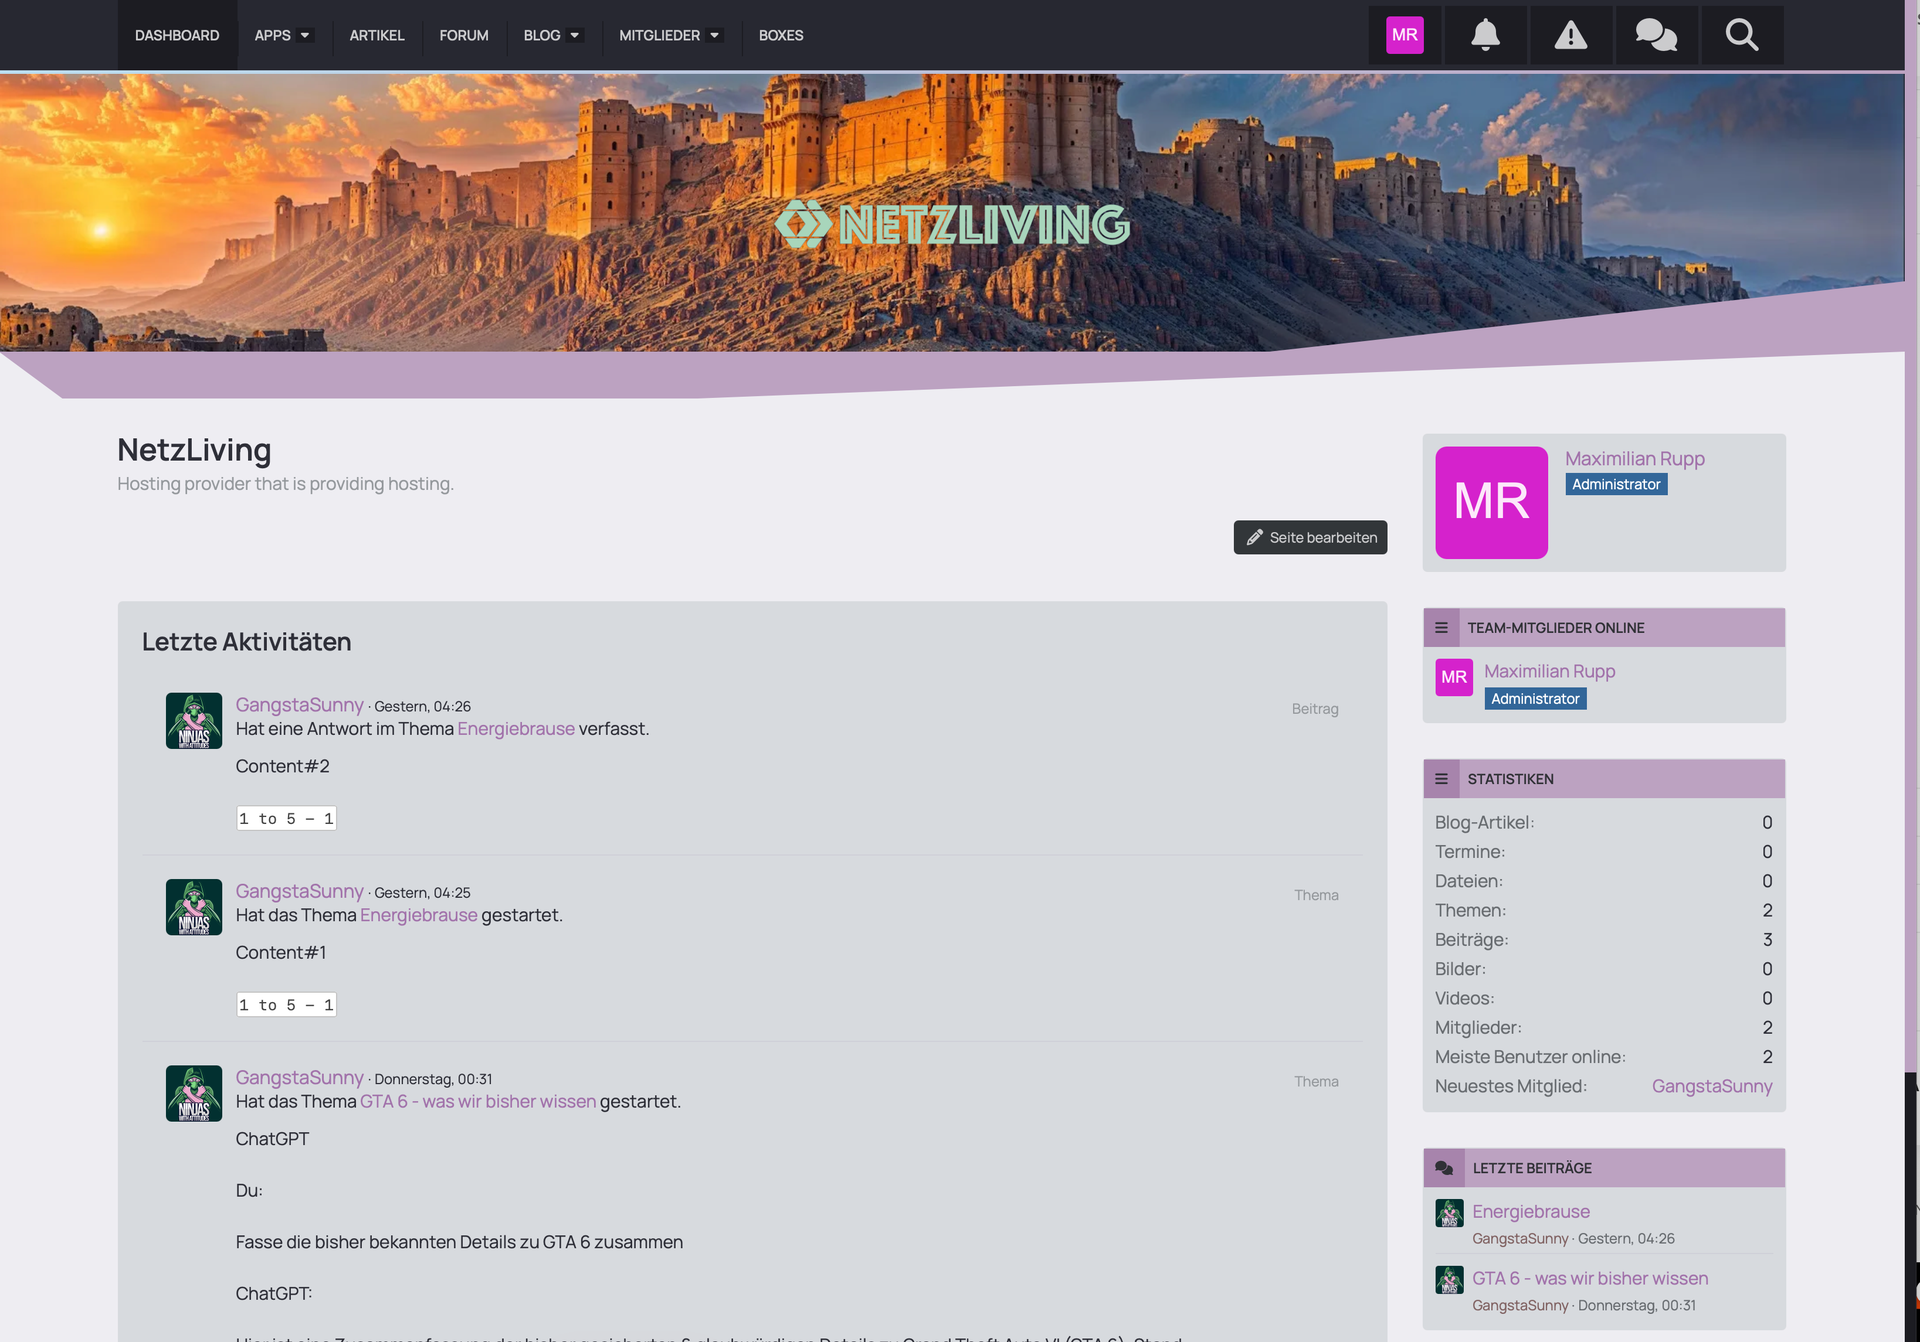Expand the Blog dropdown arrow
Viewport: 1920px width, 1342px height.
click(x=575, y=35)
